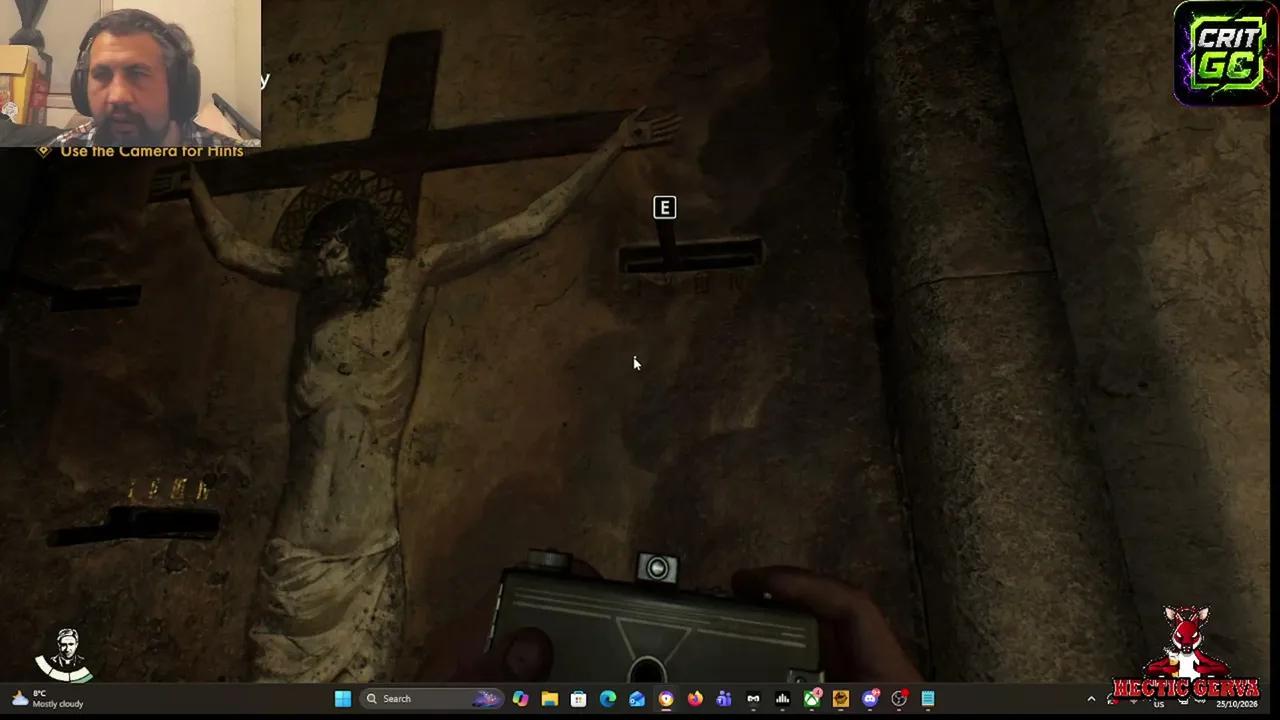Open File Explorer from the taskbar

click(549, 699)
